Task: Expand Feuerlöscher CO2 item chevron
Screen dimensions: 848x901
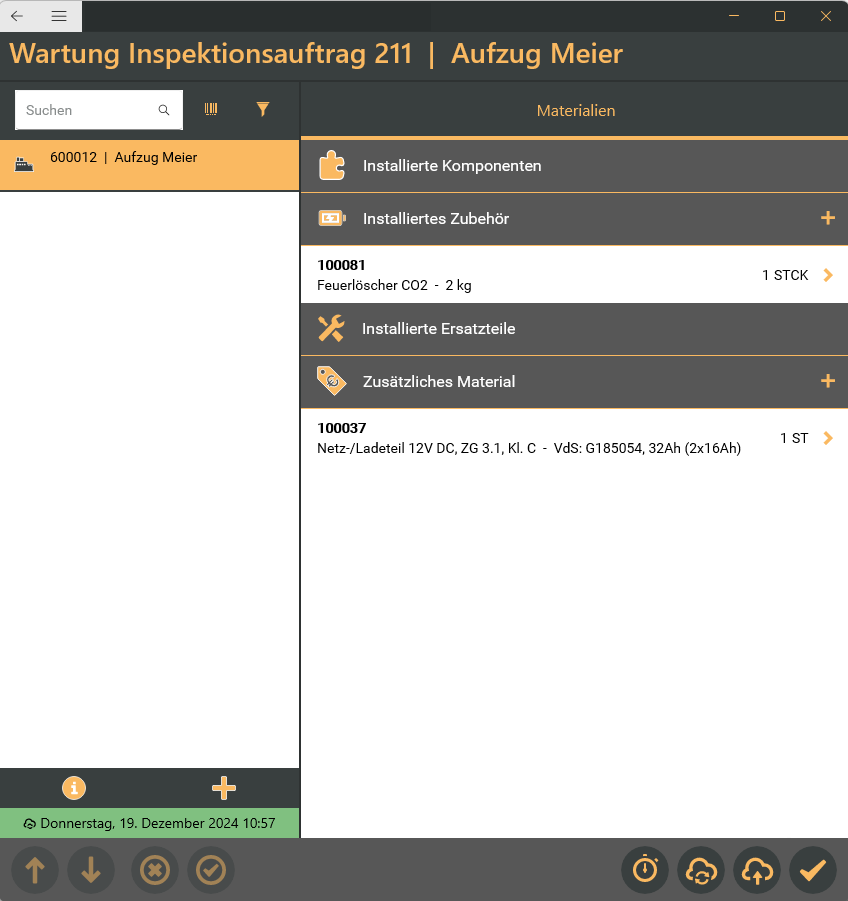Action: coord(827,275)
